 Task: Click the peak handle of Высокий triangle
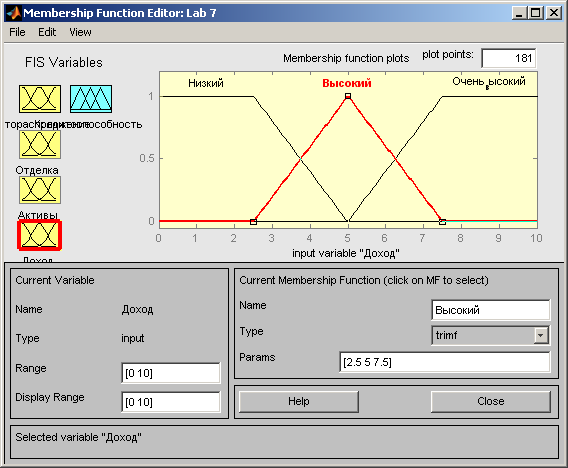[x=348, y=96]
